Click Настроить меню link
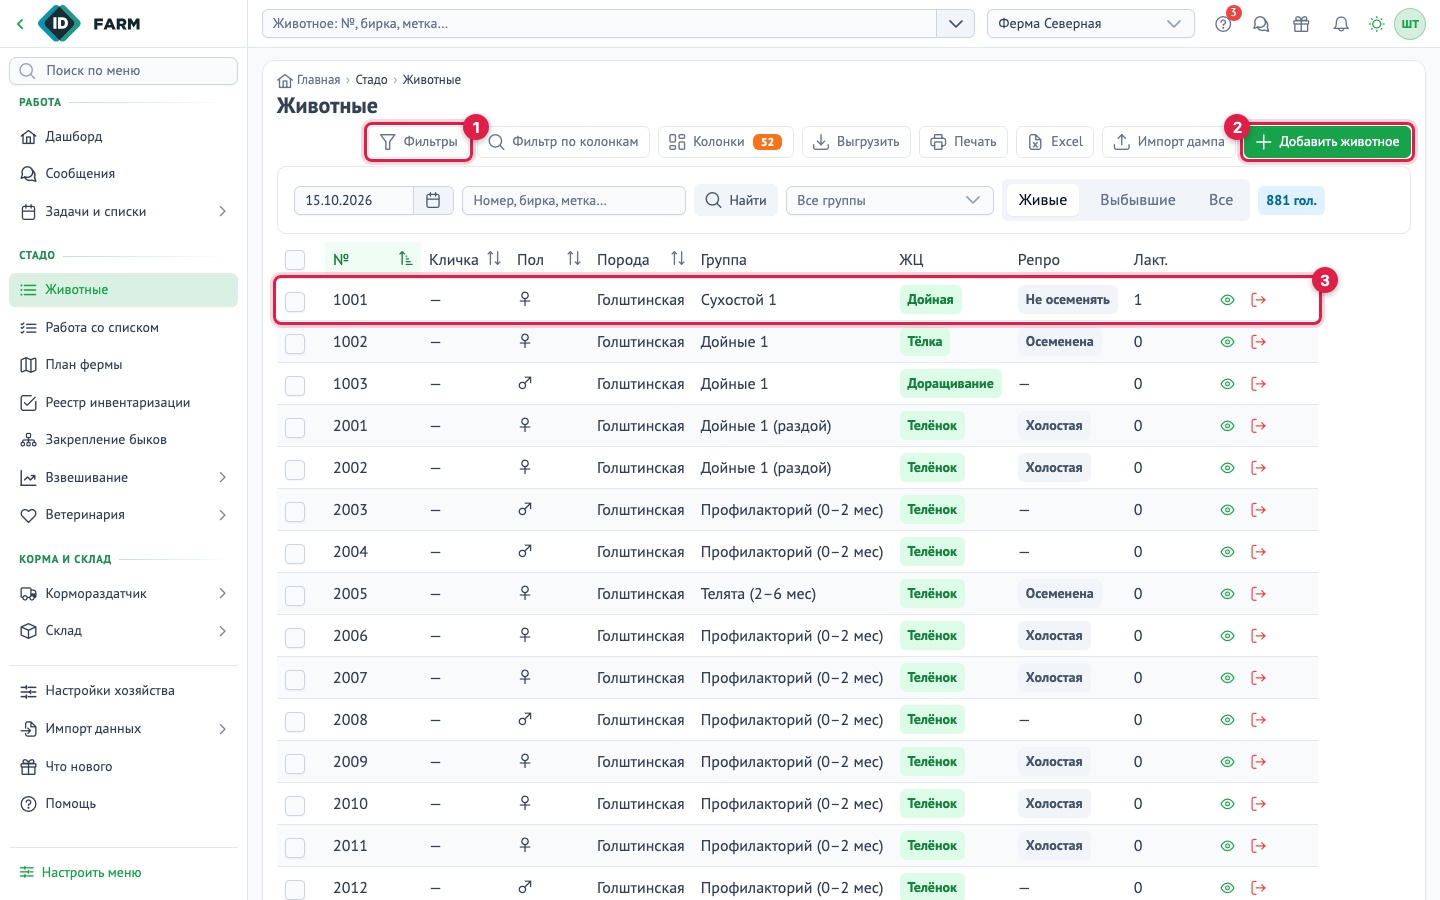1440x900 pixels. click(x=81, y=873)
